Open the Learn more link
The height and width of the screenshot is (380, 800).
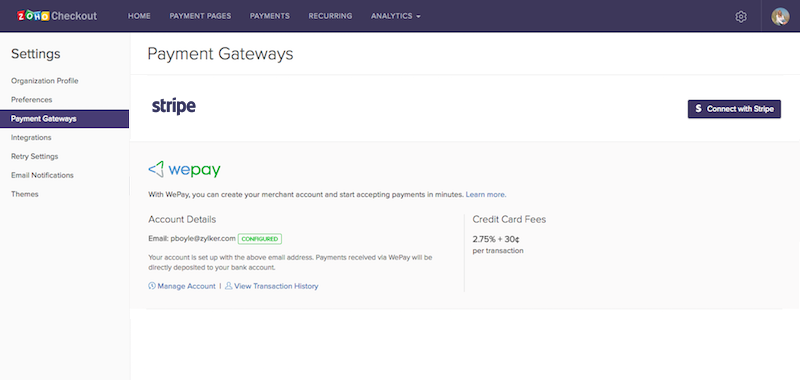486,194
